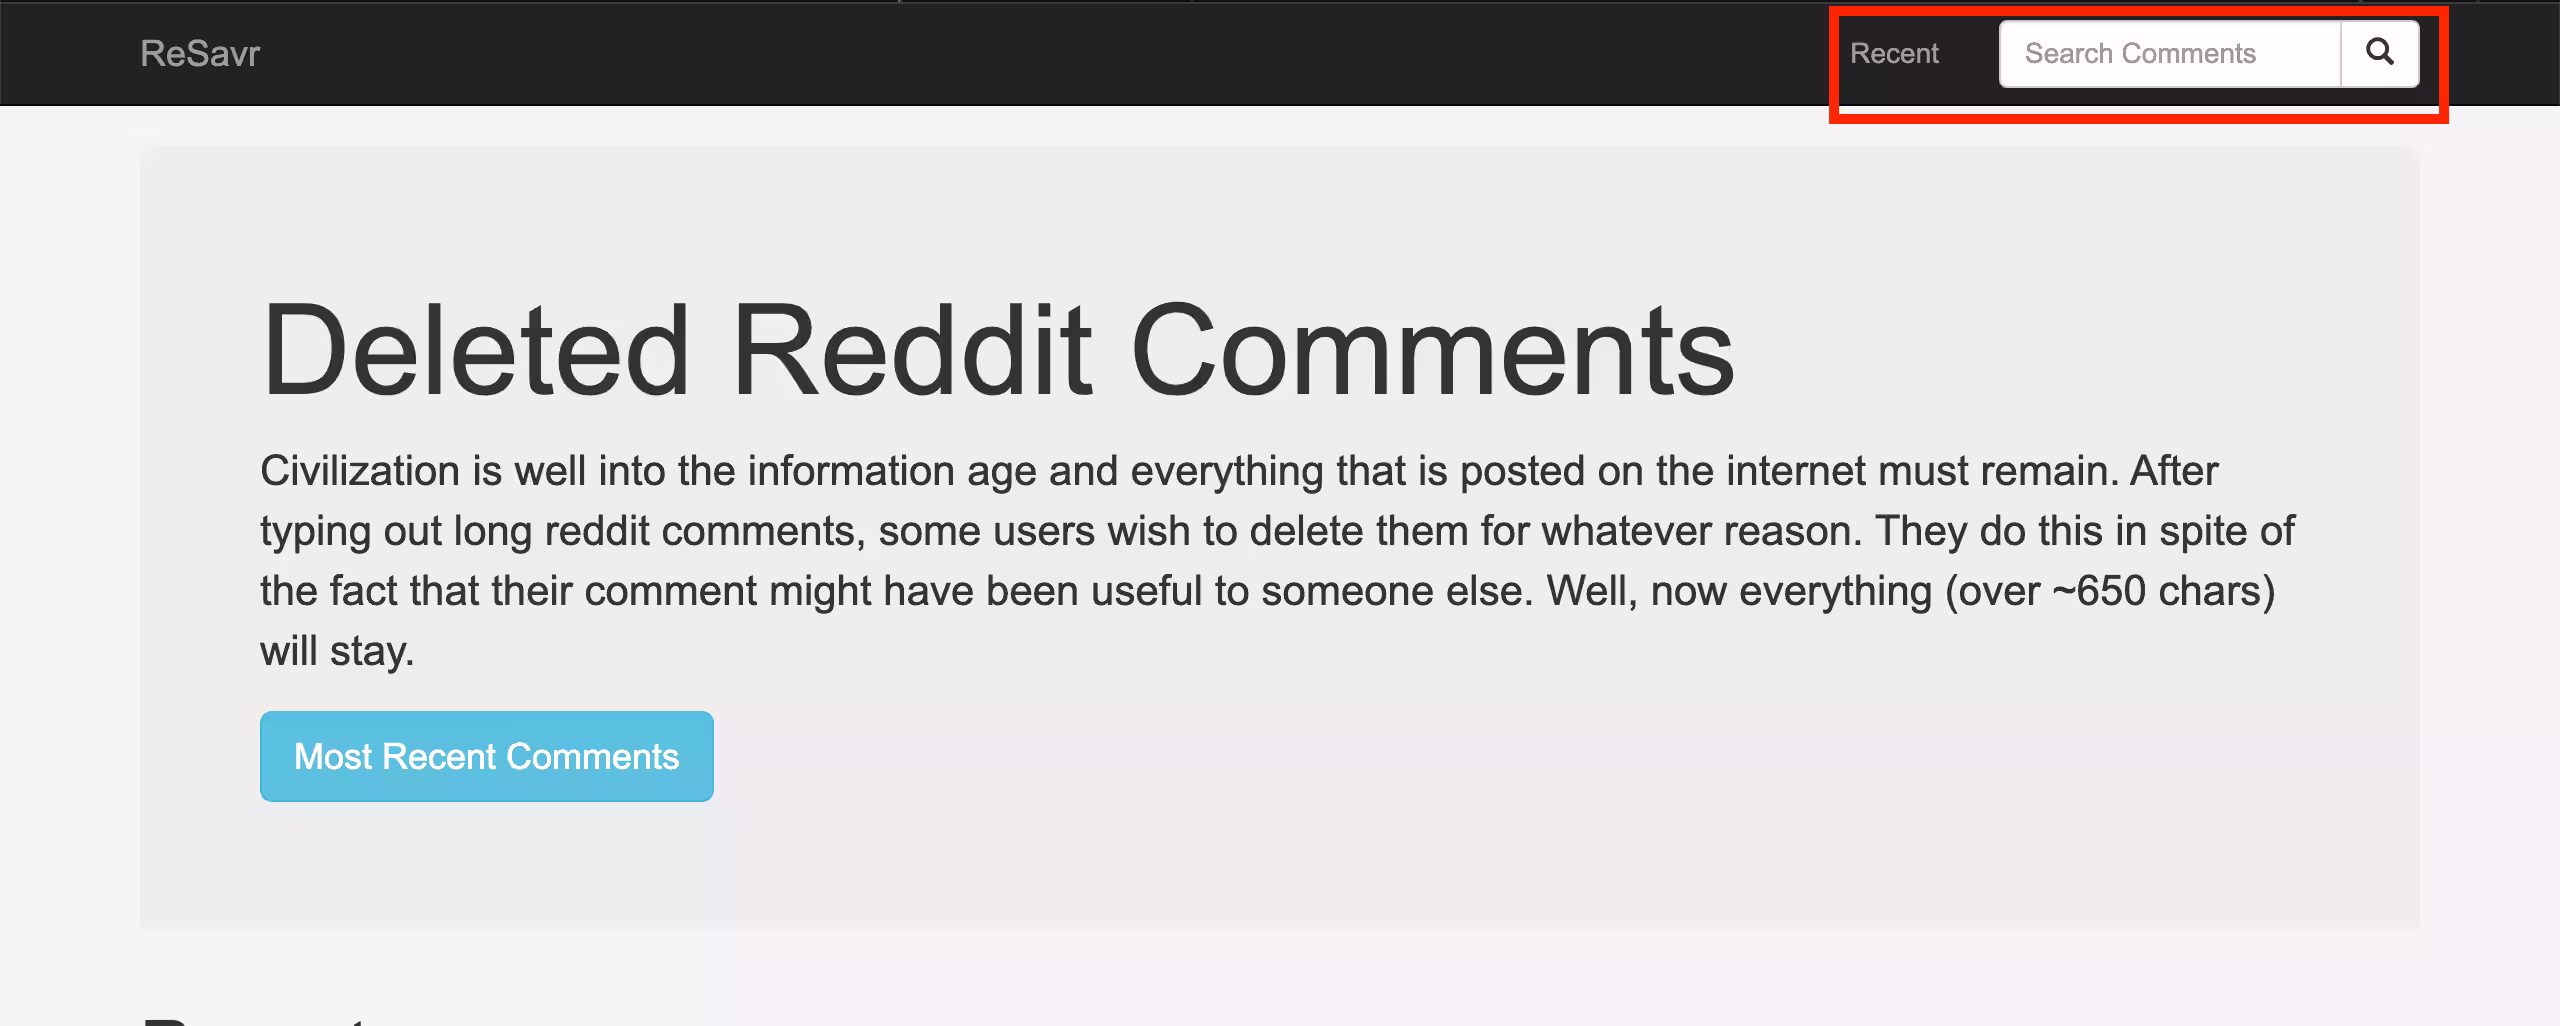Focus the Search Comments input field
Viewport: 2560px width, 1026px height.
coord(2168,53)
